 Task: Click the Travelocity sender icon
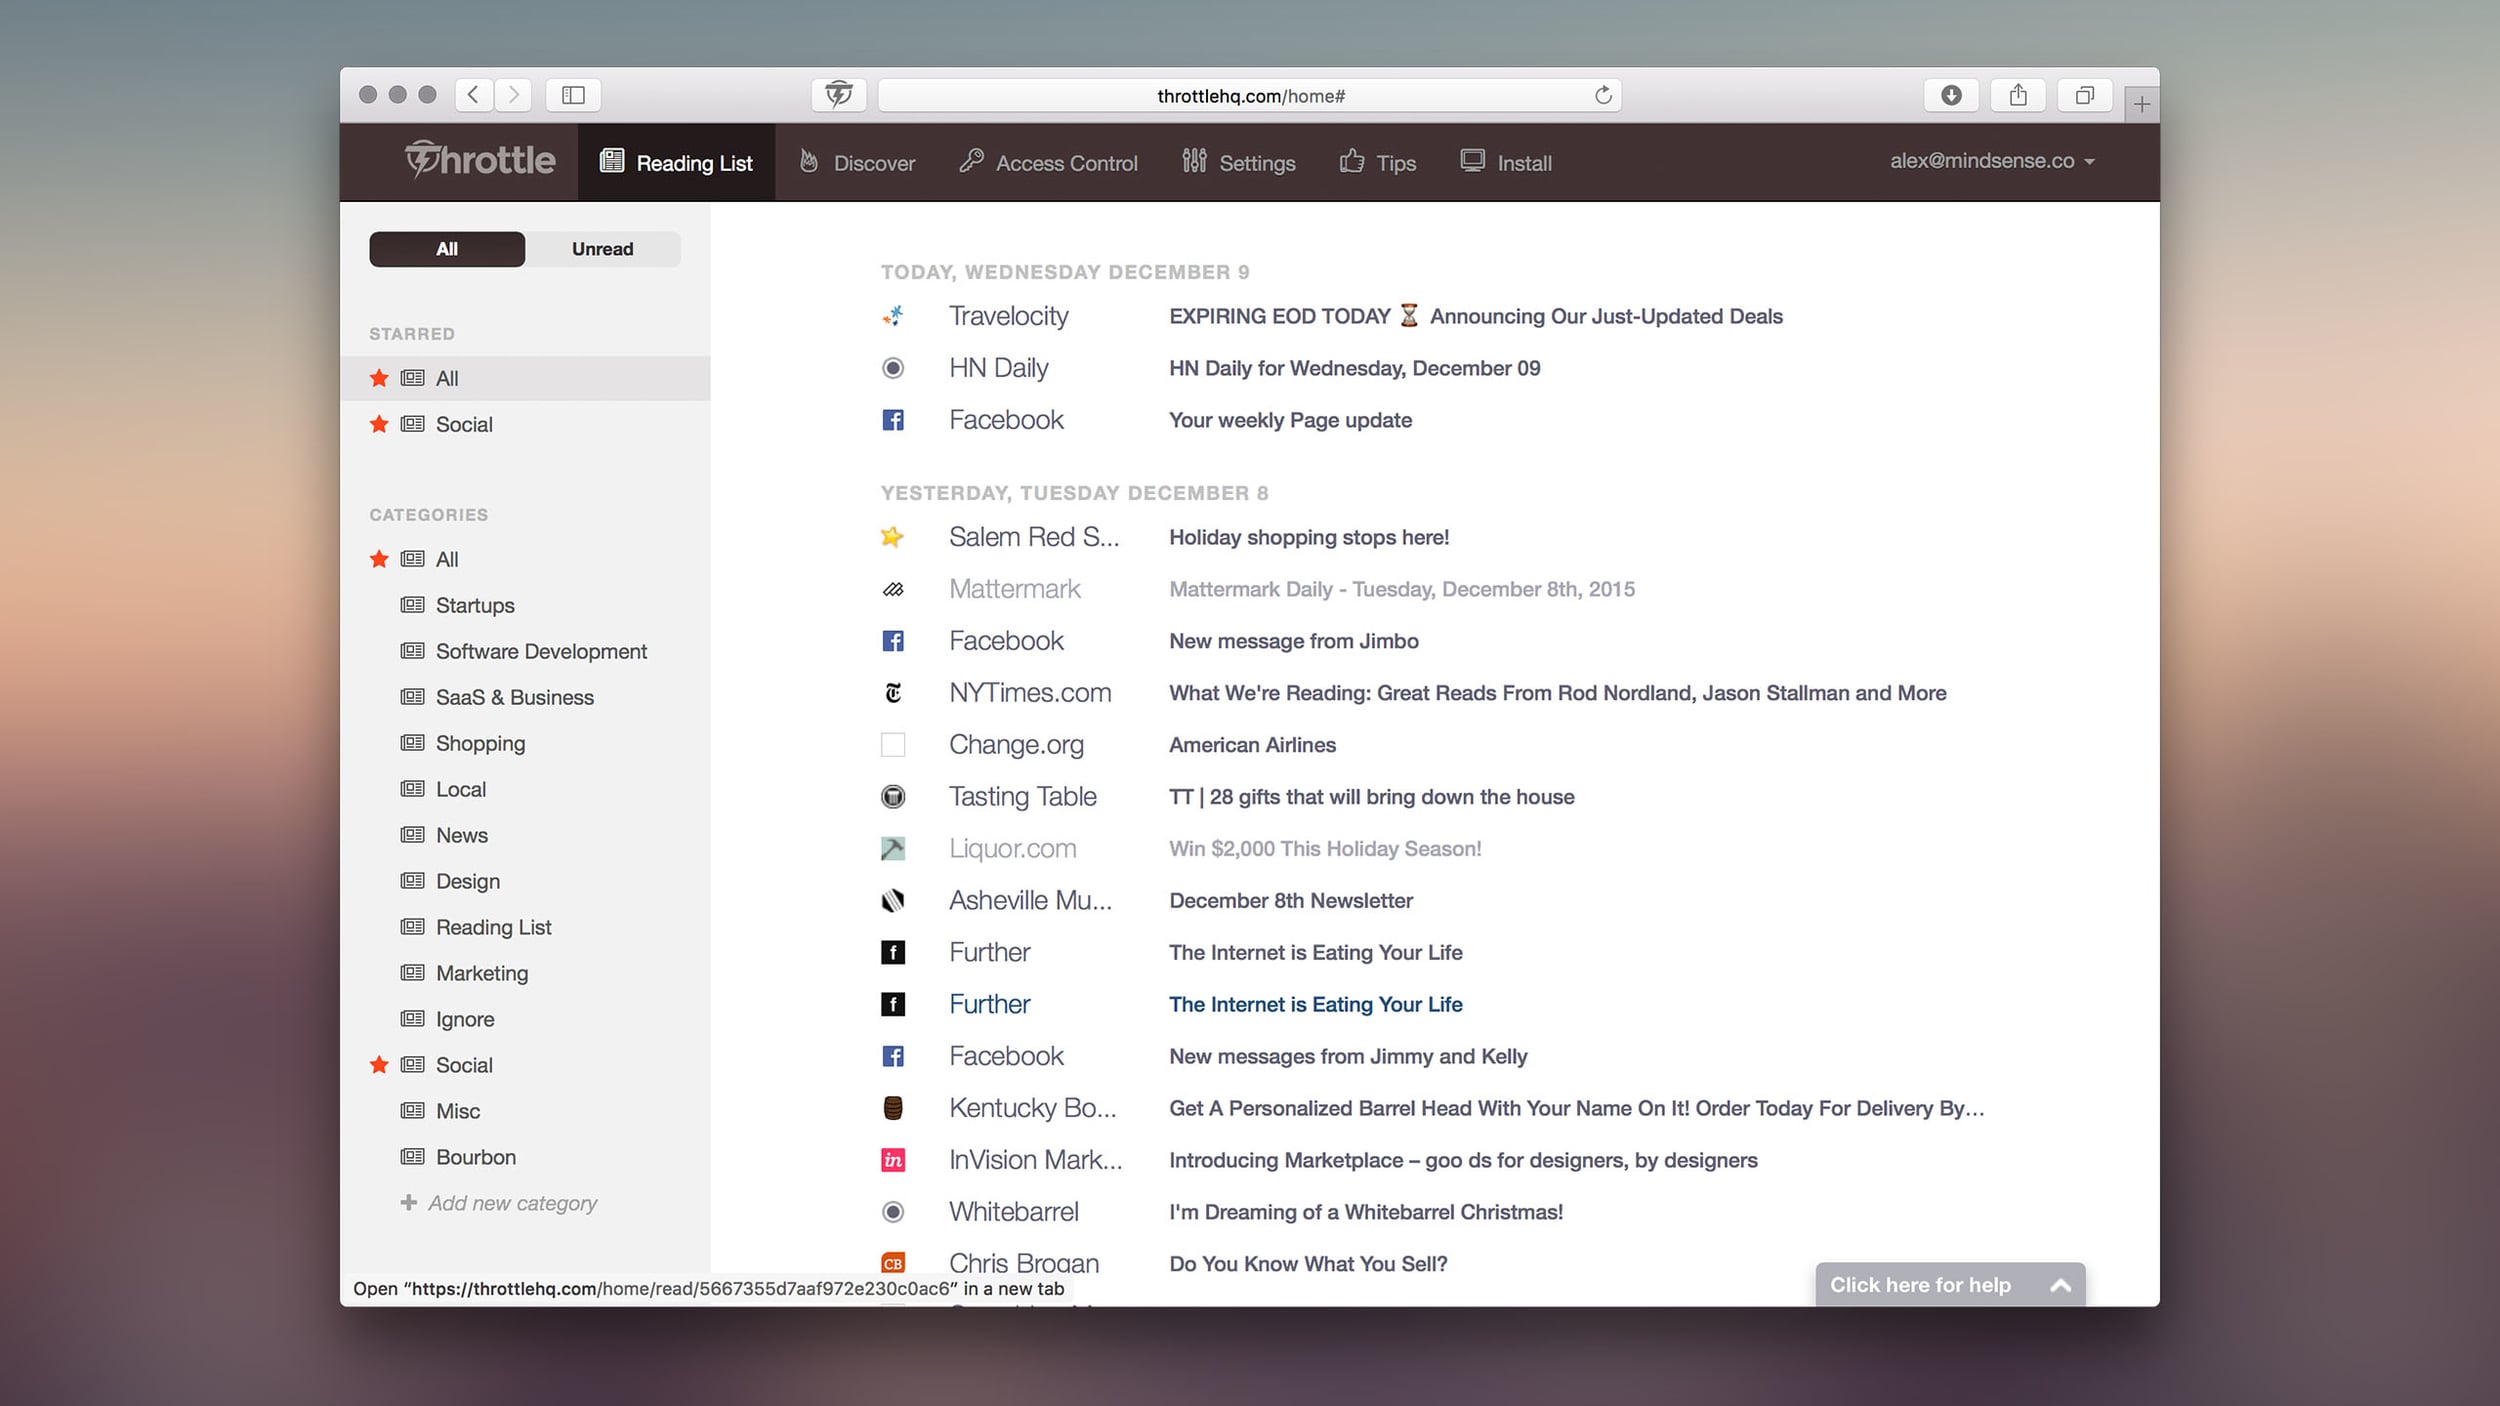point(893,316)
